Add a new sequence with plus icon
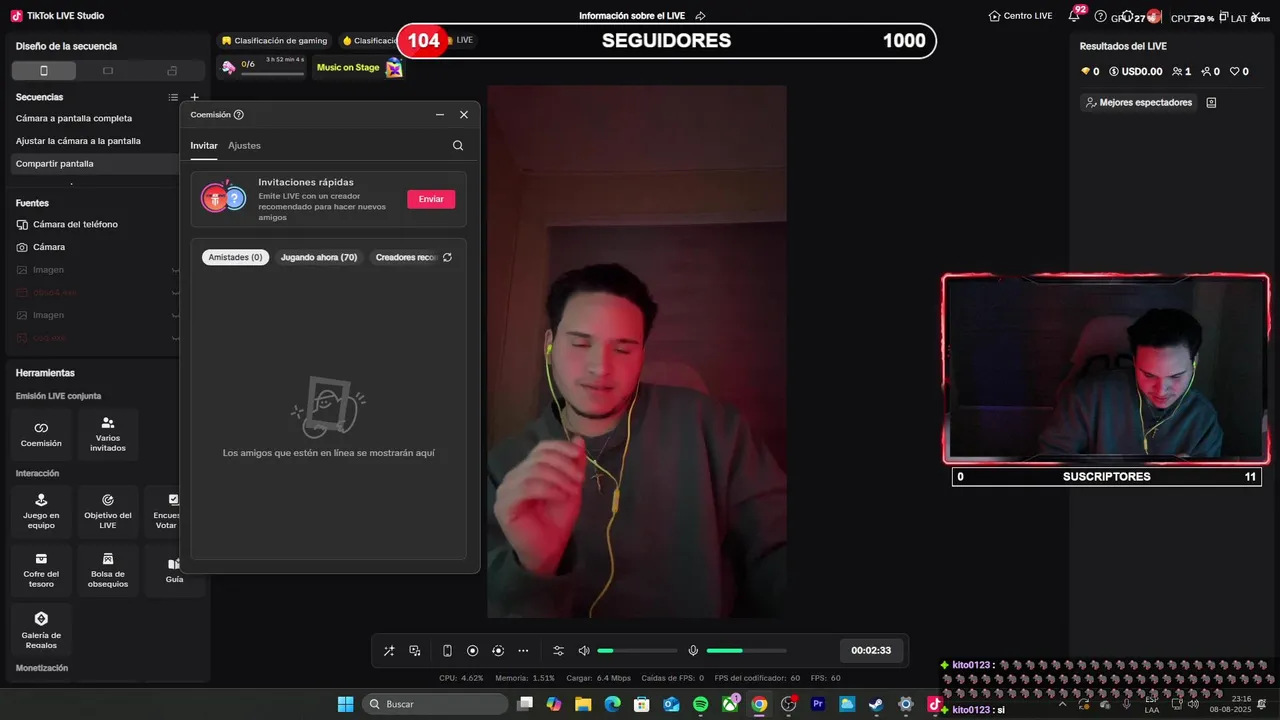 (195, 97)
